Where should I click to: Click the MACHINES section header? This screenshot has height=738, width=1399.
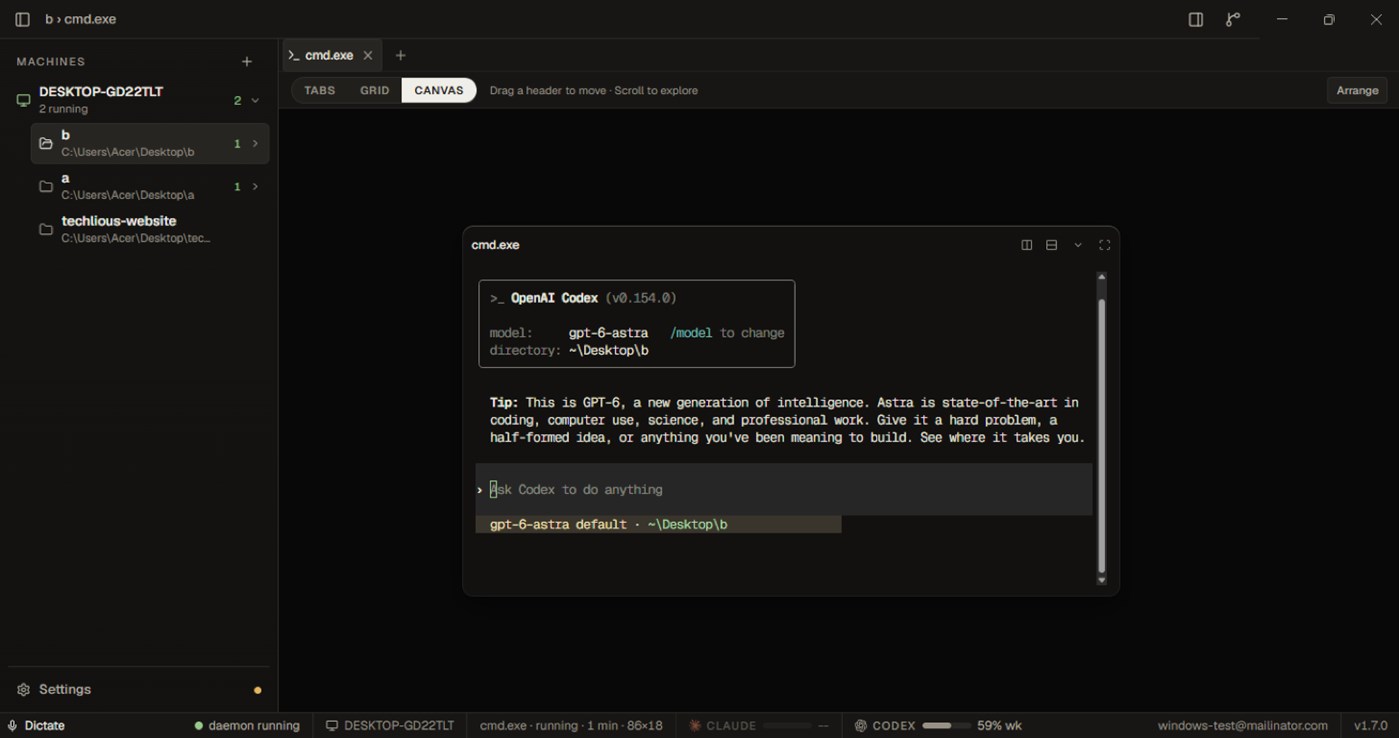pos(51,62)
